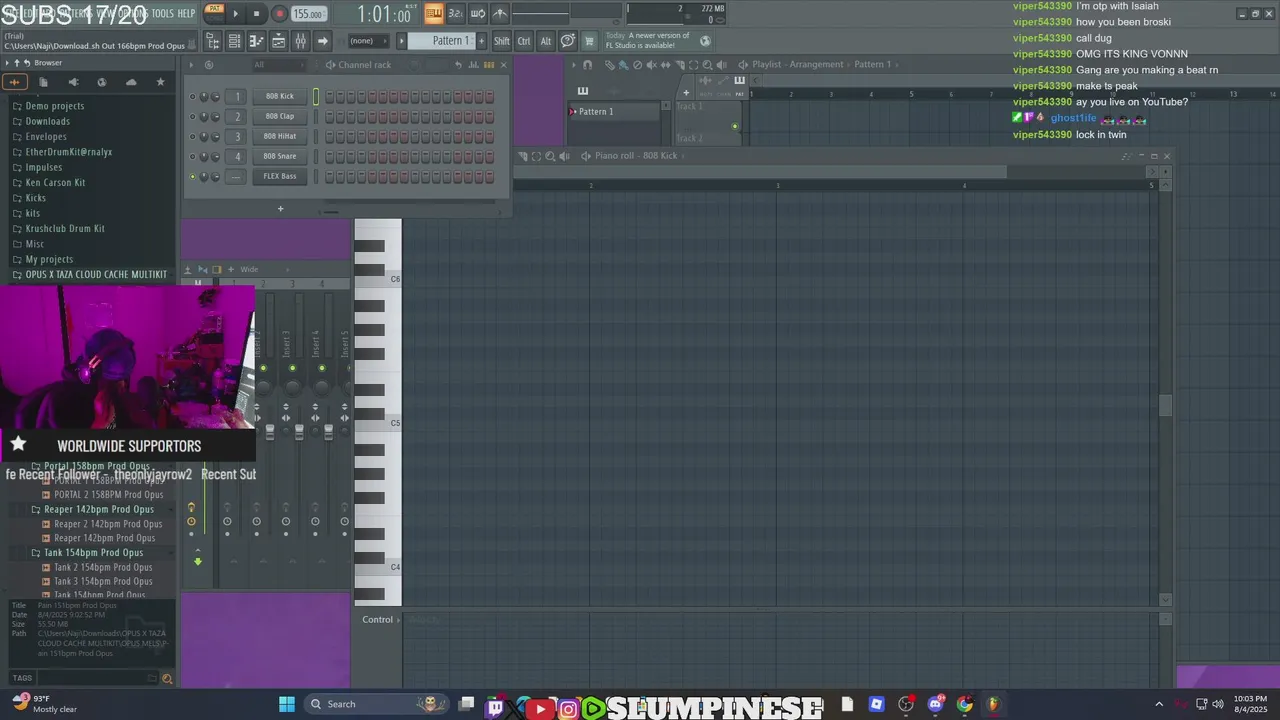Click the globe news icon

point(705,41)
